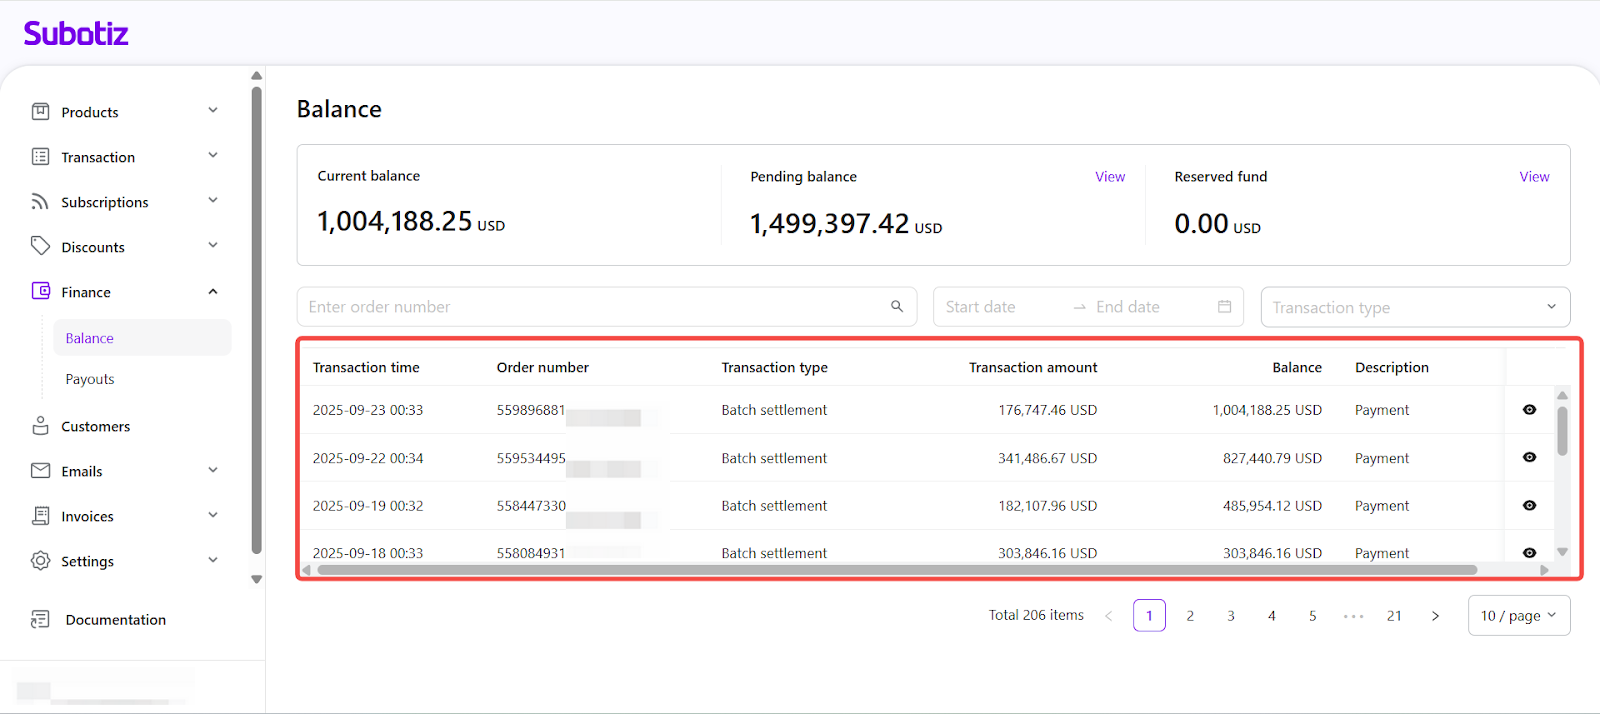This screenshot has height=714, width=1600.
Task: Select Balance in the Finance submenu
Action: point(90,338)
